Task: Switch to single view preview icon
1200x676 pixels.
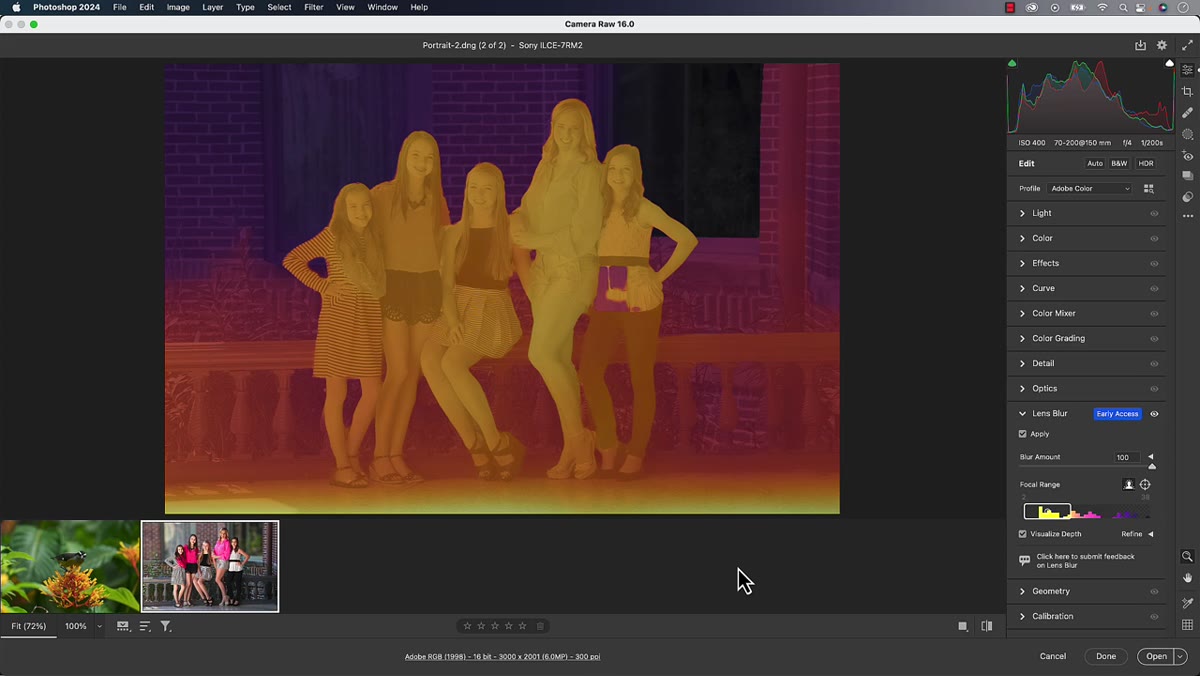Action: coord(963,626)
